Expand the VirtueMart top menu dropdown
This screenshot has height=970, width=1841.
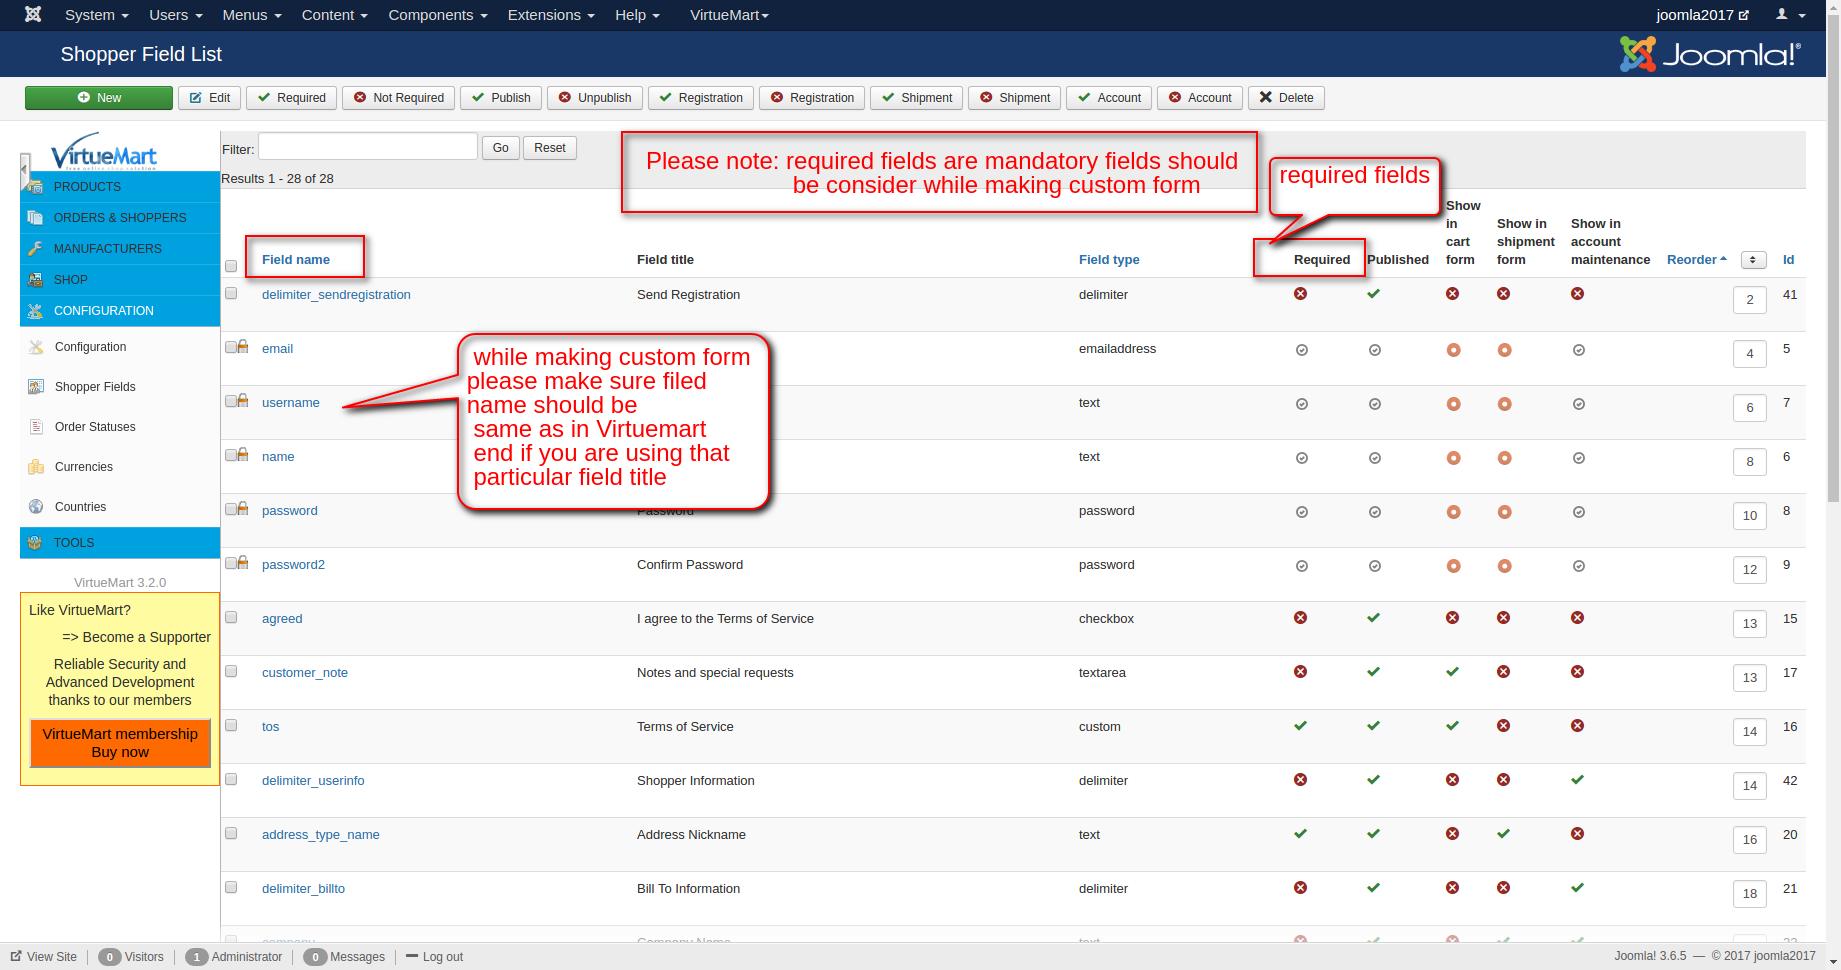[729, 15]
